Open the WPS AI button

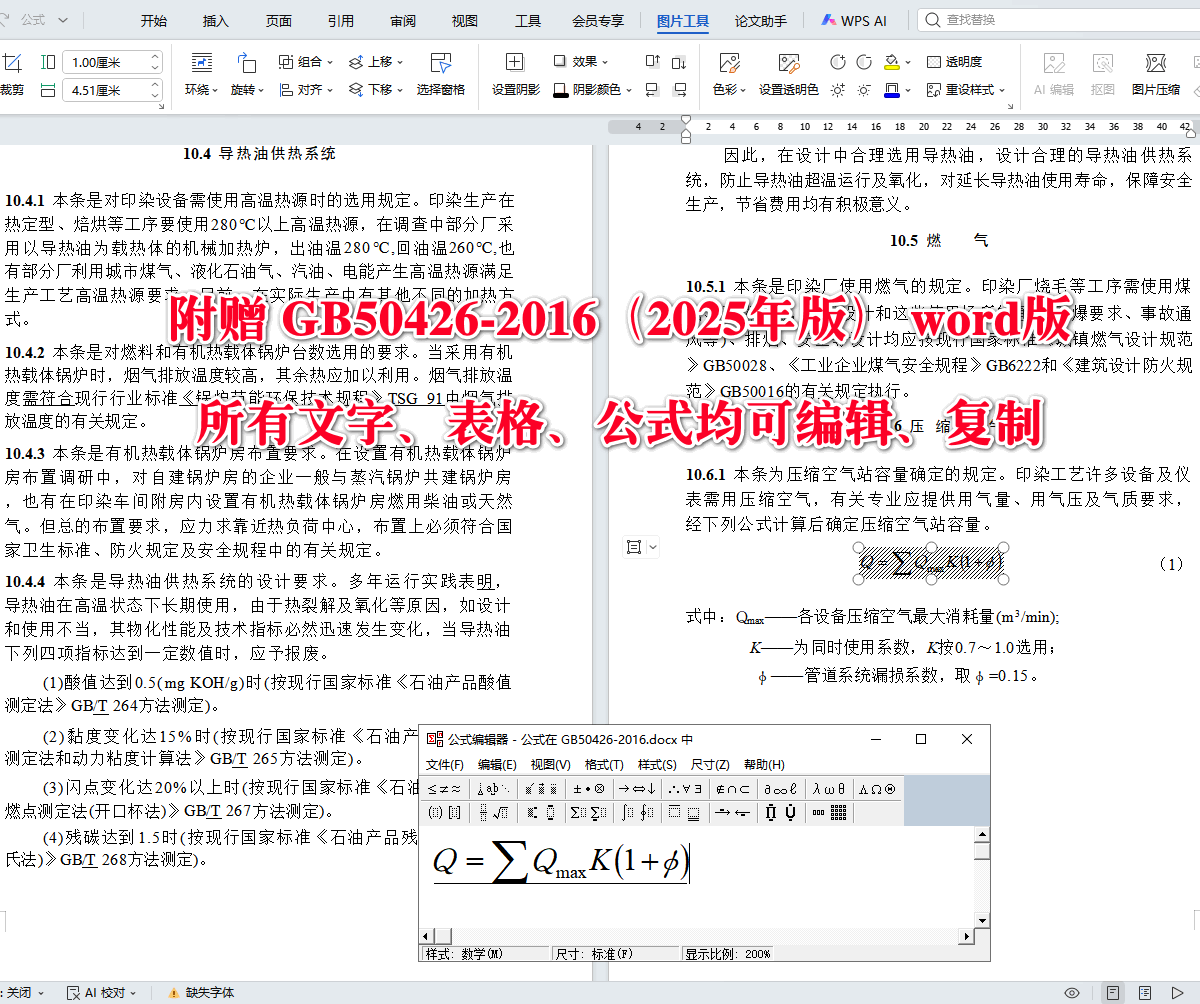854,20
